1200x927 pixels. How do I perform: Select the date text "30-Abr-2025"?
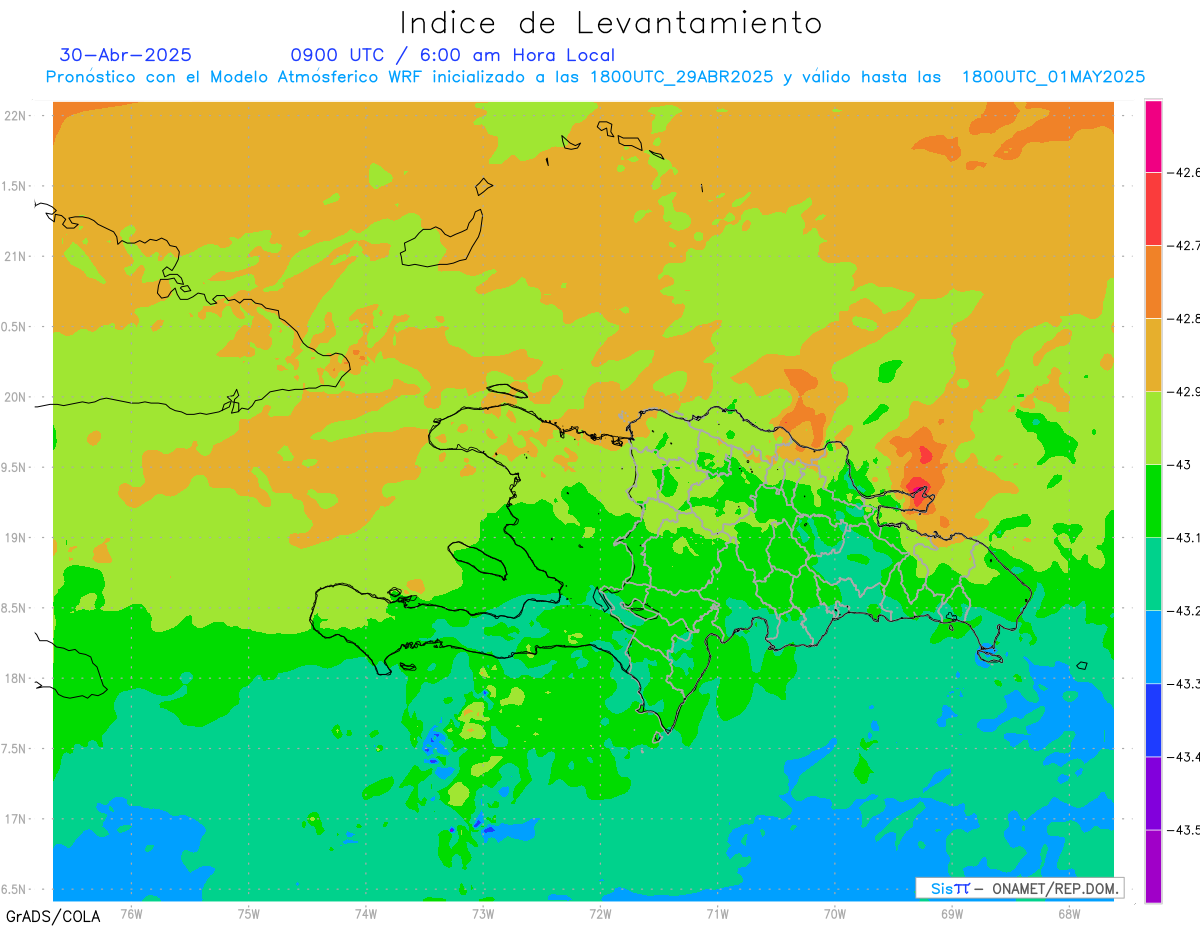(x=126, y=55)
